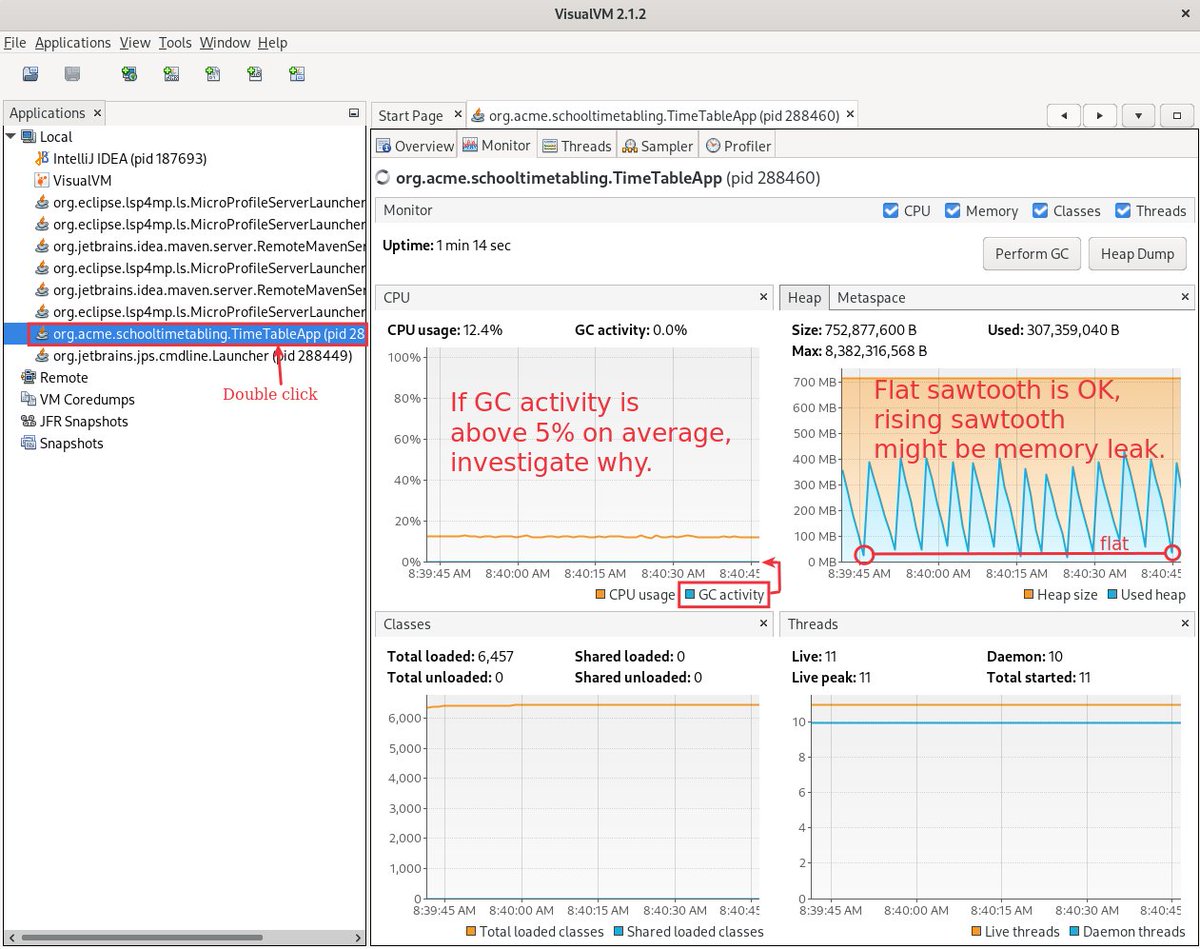The image size is (1200, 949).
Task: Select the Heap memory tab
Action: coord(804,298)
